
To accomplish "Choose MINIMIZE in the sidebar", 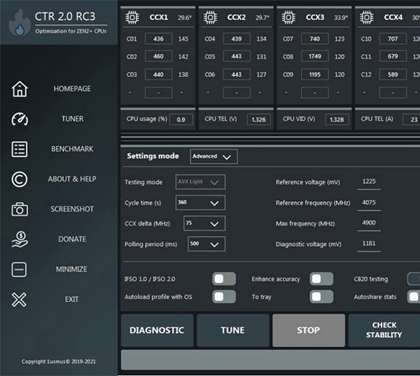I will point(71,269).
